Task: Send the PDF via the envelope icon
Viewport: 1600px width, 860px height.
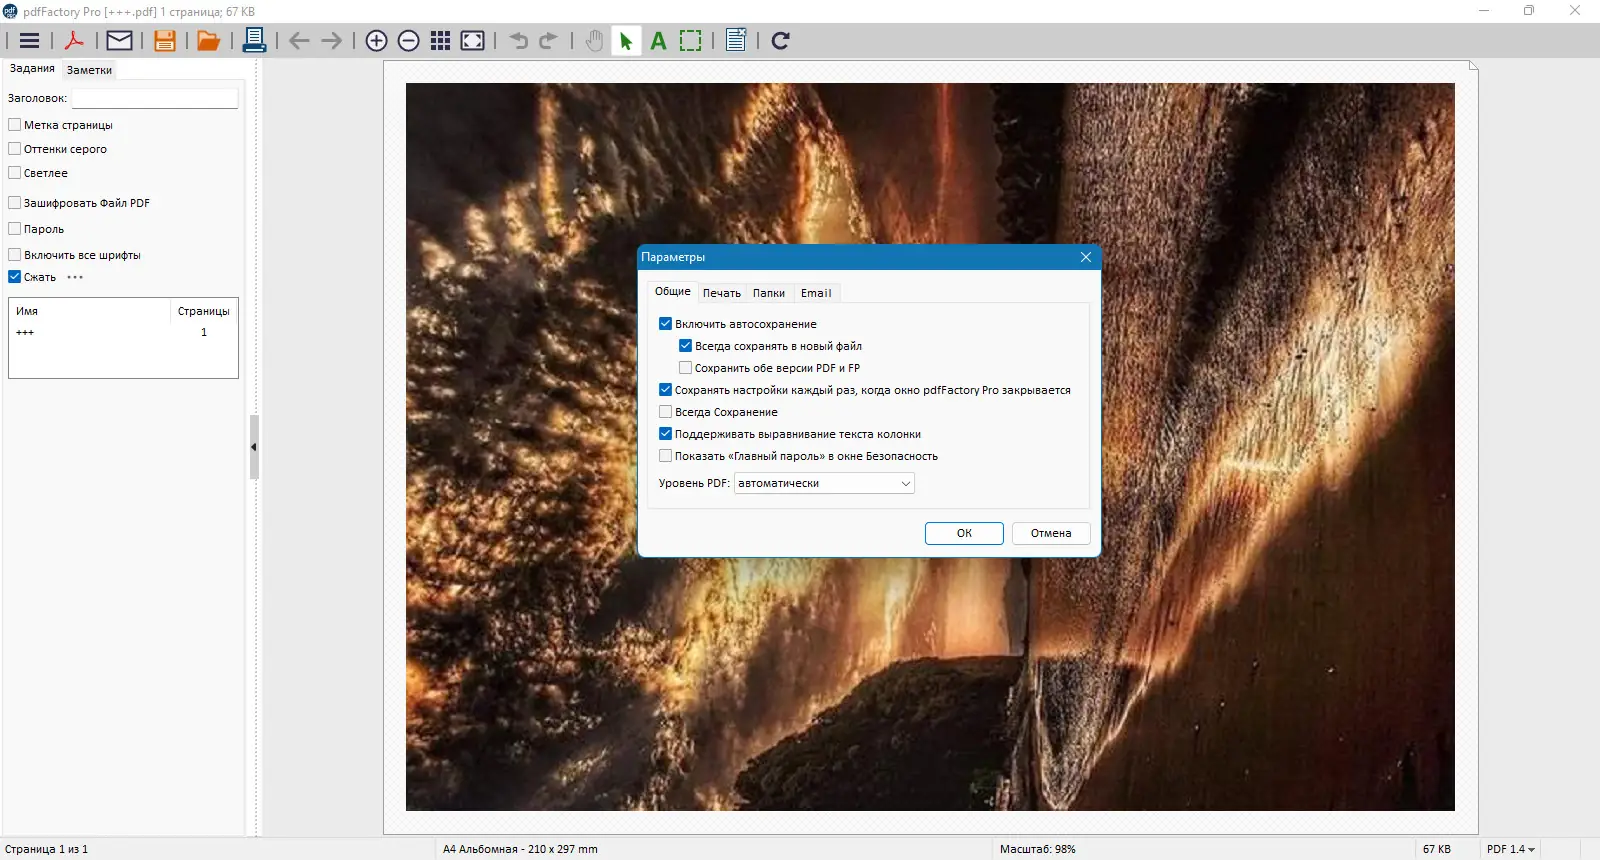Action: point(119,41)
